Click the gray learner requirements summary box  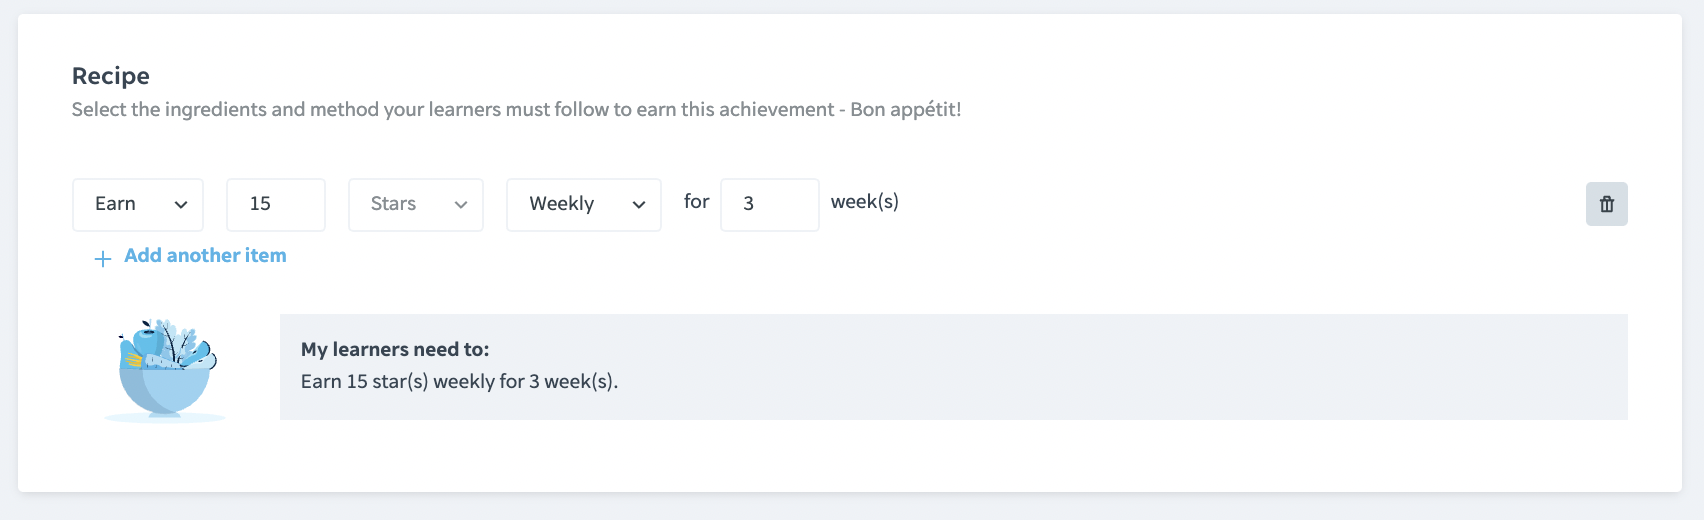click(x=954, y=367)
